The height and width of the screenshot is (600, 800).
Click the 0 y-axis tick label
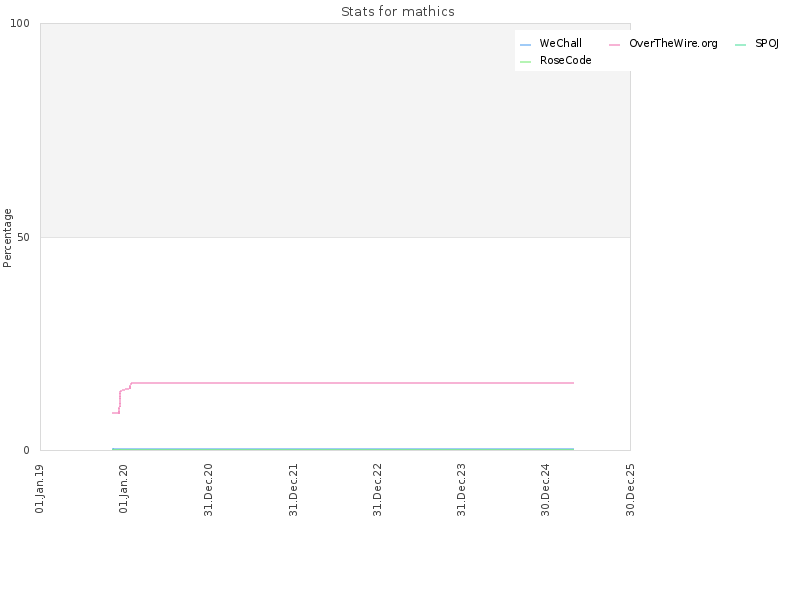click(x=27, y=450)
